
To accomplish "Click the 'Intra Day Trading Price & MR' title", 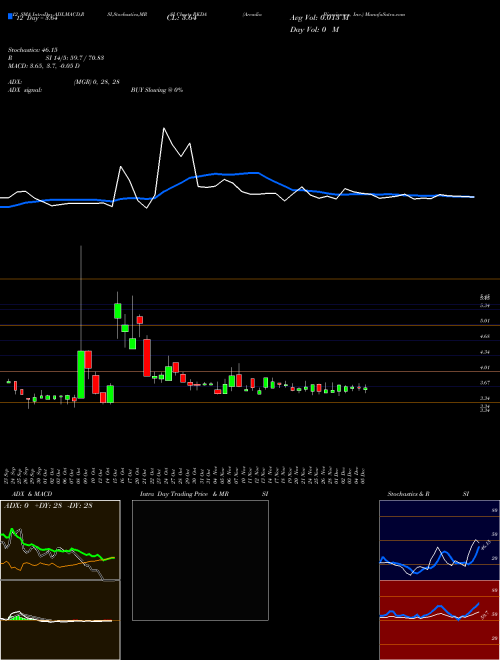I will click(x=184, y=494).
